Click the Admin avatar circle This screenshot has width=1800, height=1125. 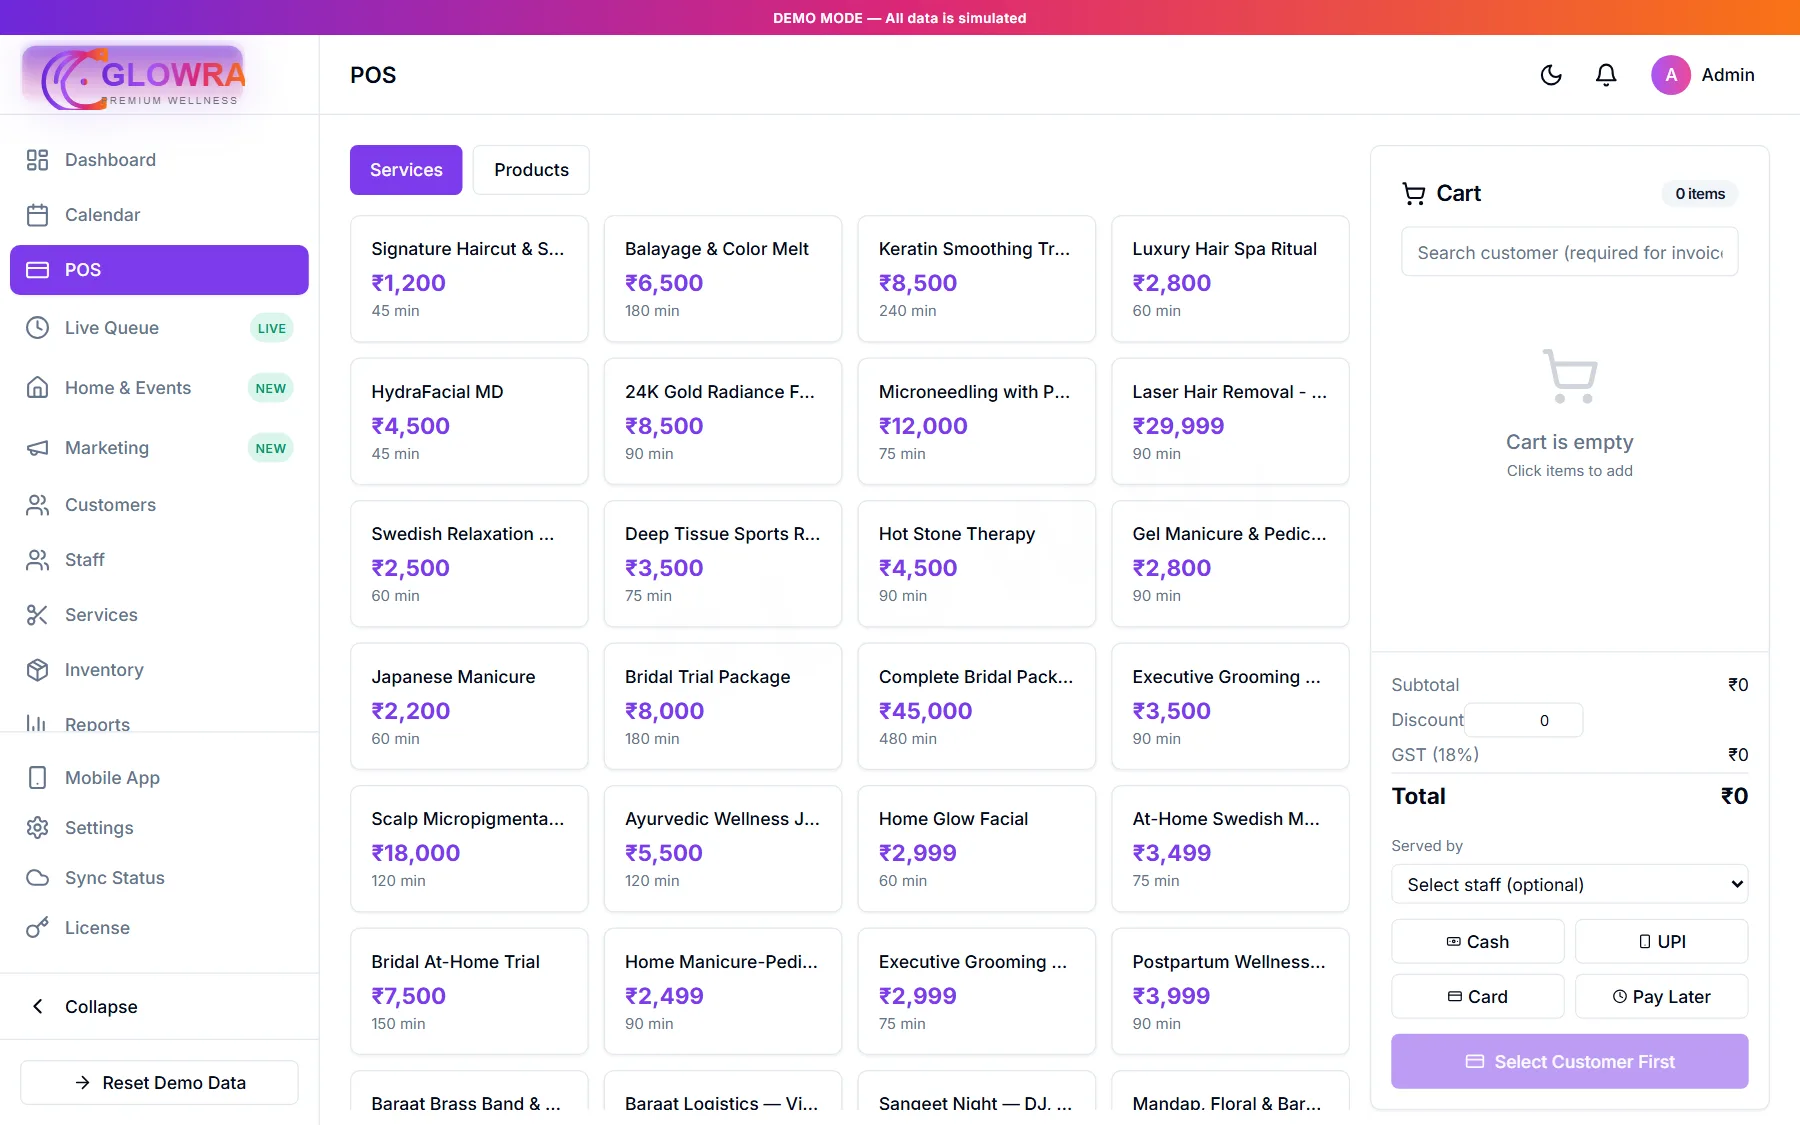point(1671,75)
